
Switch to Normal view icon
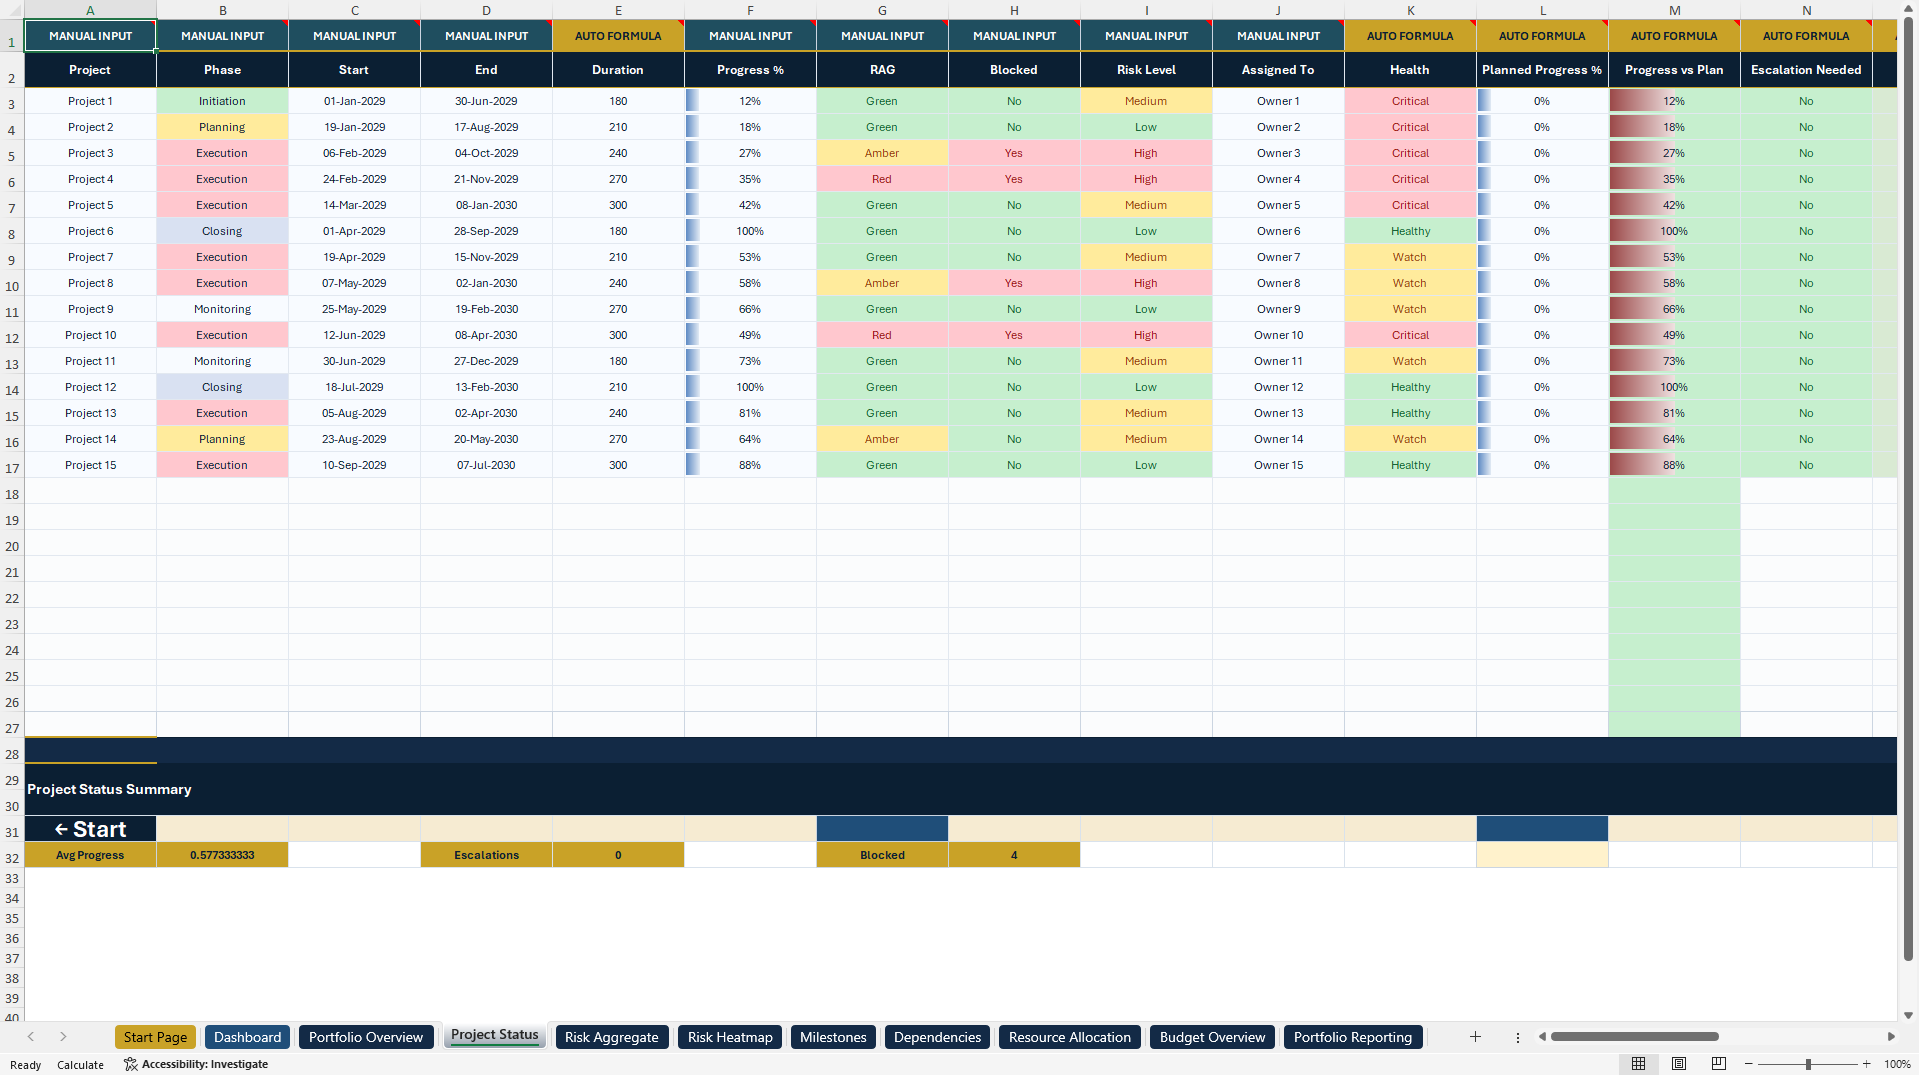(1638, 1064)
